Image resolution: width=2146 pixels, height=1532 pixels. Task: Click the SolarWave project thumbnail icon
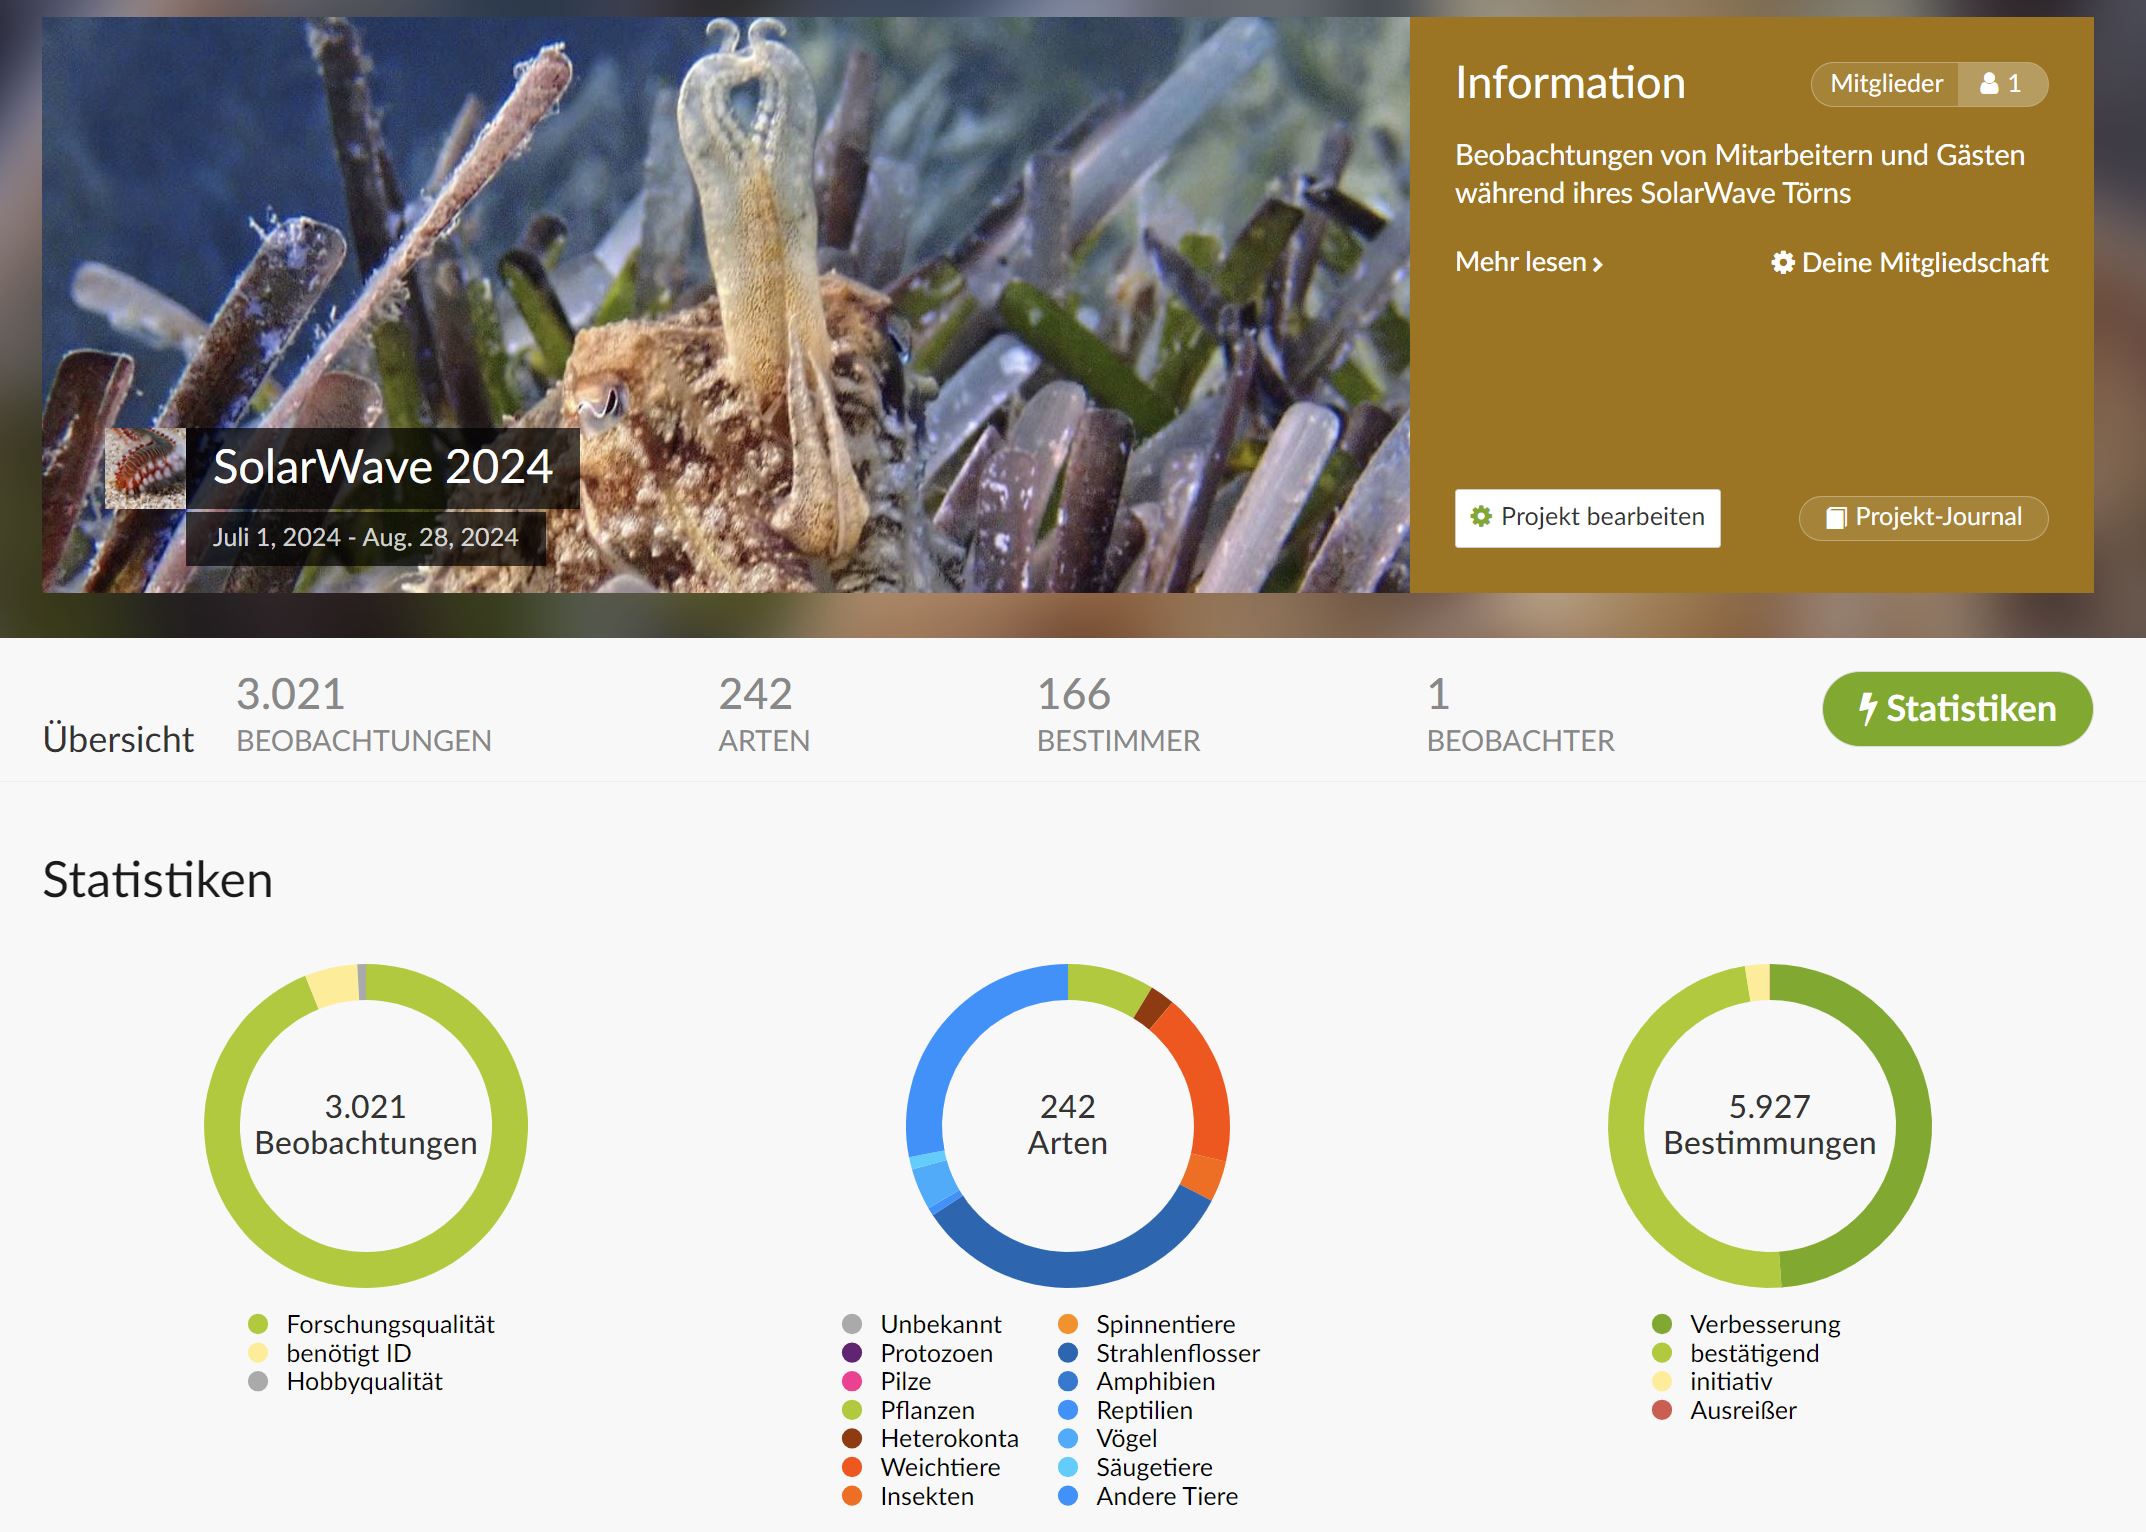145,468
